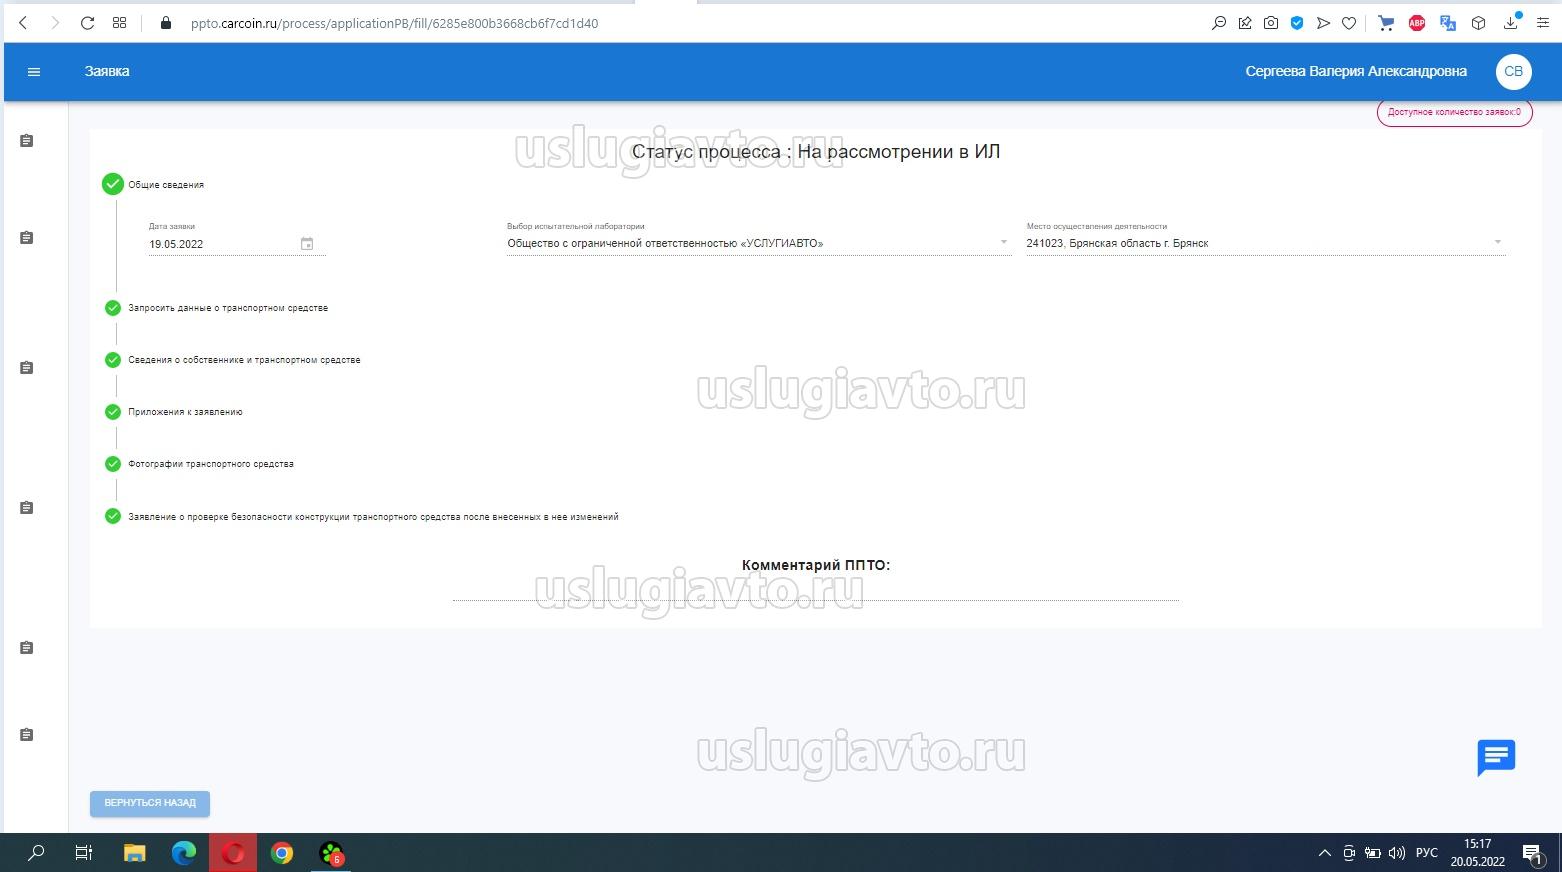This screenshot has height=872, width=1562.
Task: Click the Комментарий ППТО text field
Action: [x=815, y=590]
